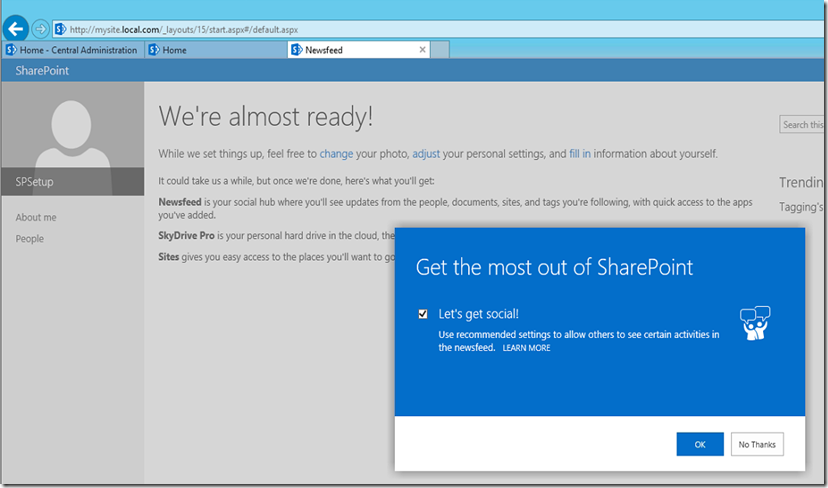Switch to Home - Central Administration tab
Screen dimensions: 828x488
pos(73,50)
